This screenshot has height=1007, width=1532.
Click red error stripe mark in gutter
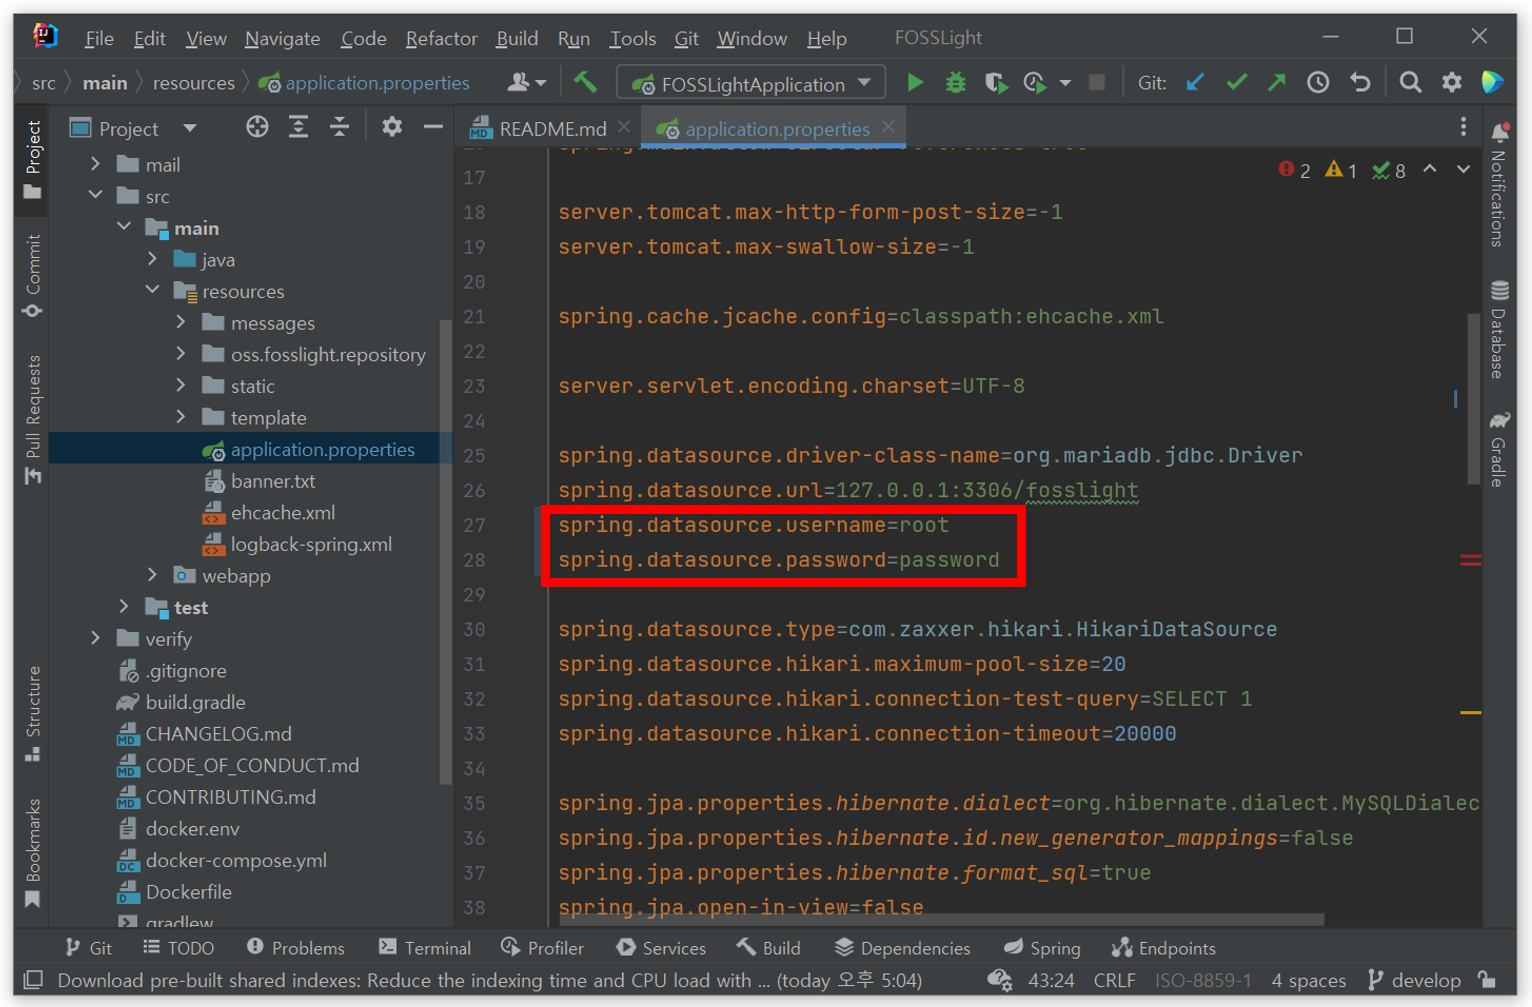coord(1470,560)
